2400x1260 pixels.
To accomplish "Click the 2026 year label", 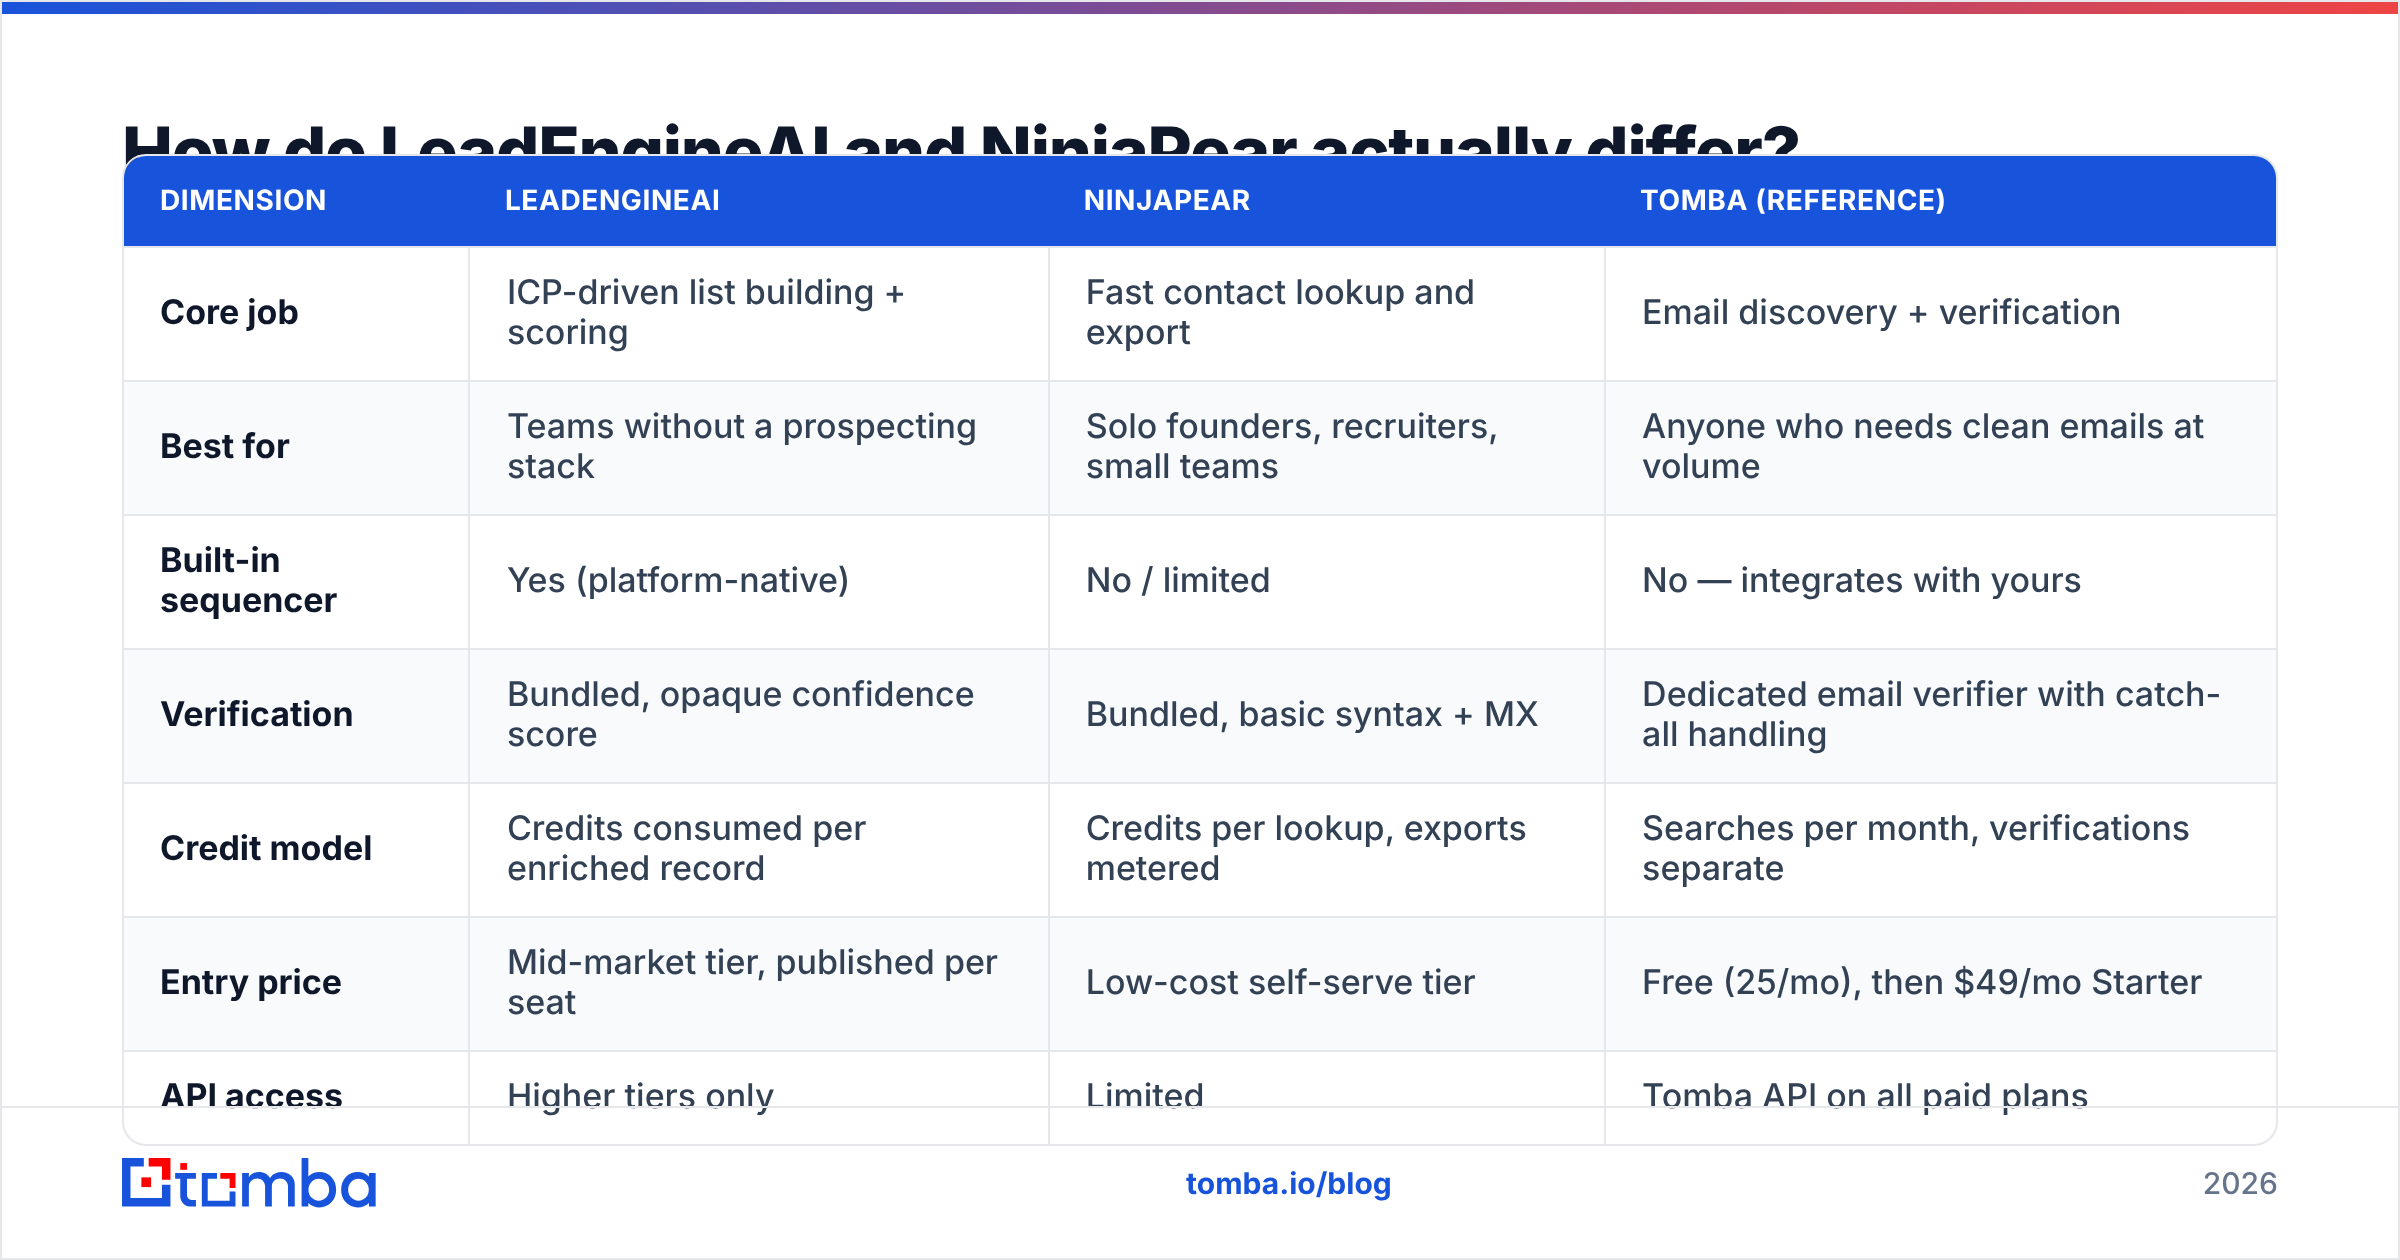I will tap(2240, 1184).
